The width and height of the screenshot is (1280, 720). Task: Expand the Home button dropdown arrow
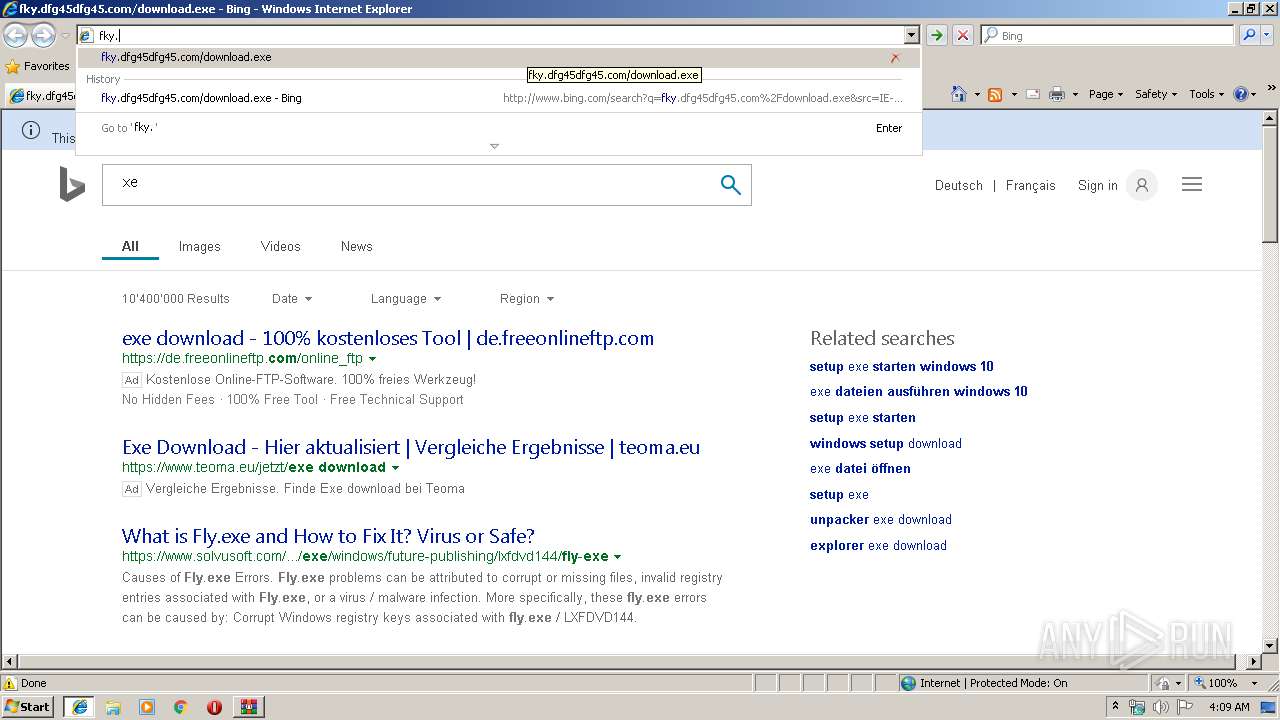click(x=977, y=94)
